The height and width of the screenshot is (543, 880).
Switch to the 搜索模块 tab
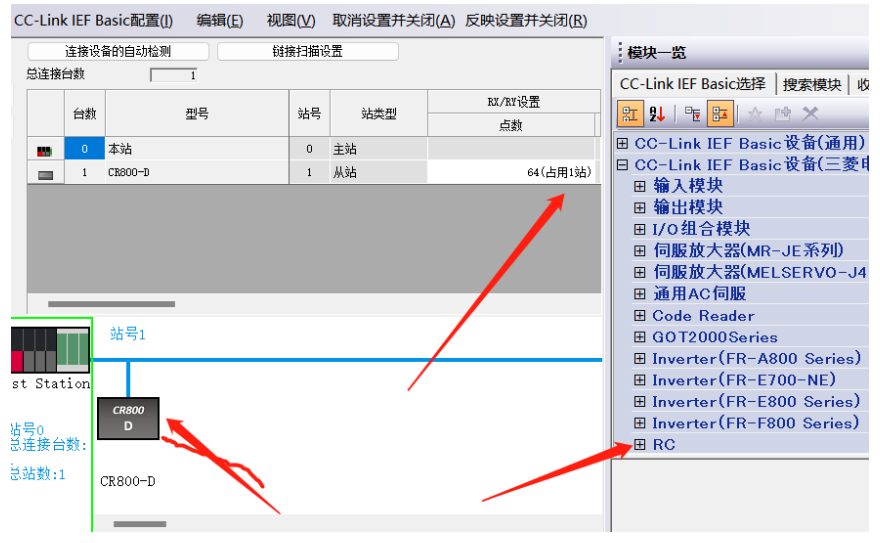tap(812, 85)
